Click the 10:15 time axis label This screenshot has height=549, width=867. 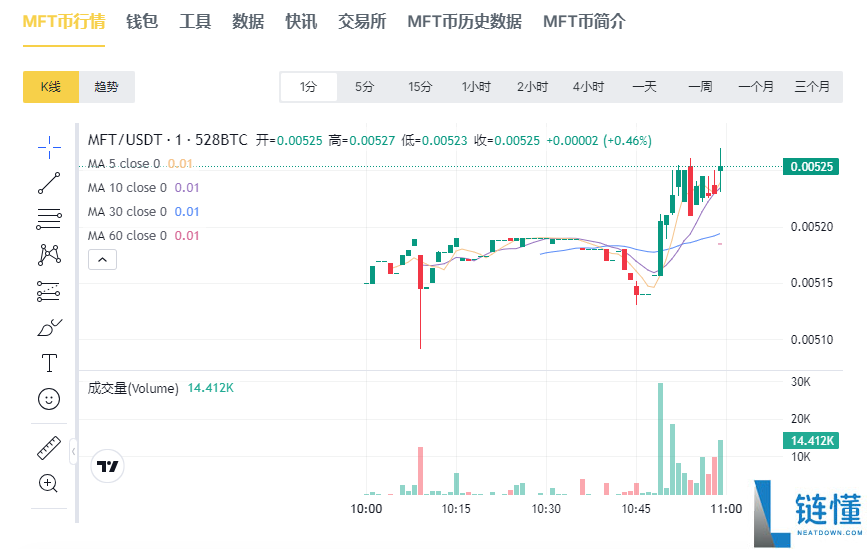(456, 509)
